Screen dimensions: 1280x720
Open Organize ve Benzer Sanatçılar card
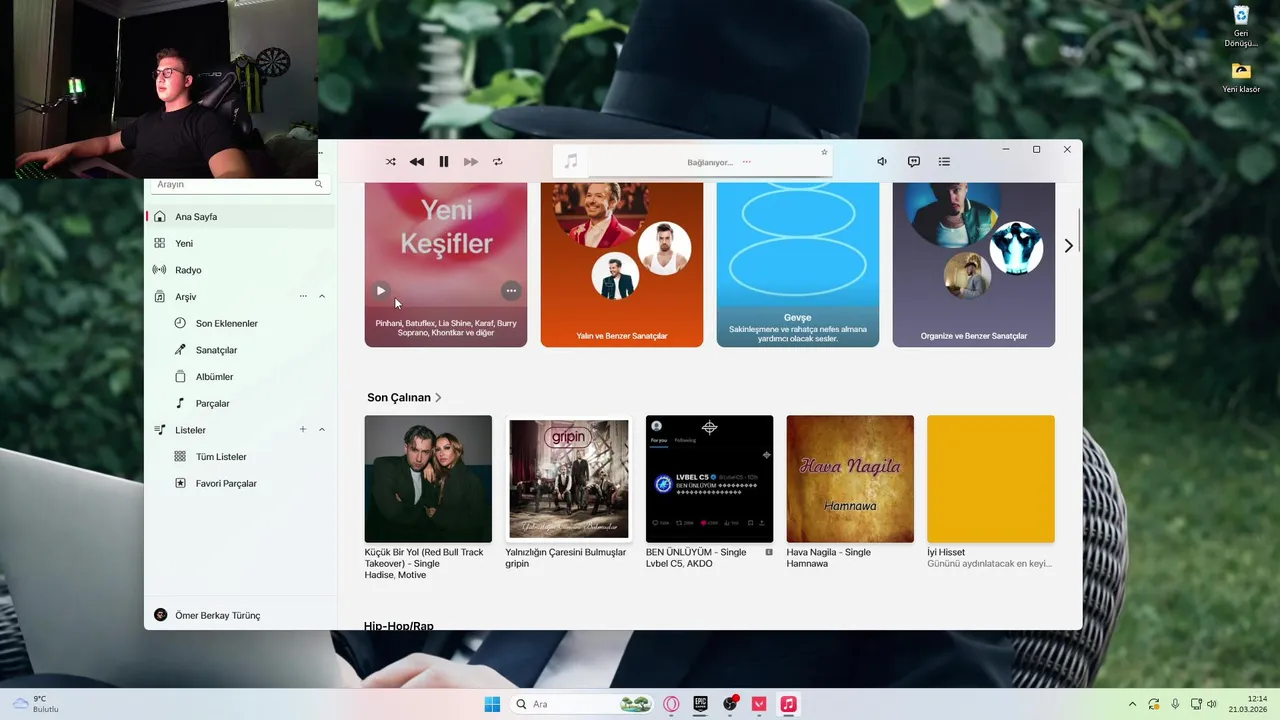974,265
